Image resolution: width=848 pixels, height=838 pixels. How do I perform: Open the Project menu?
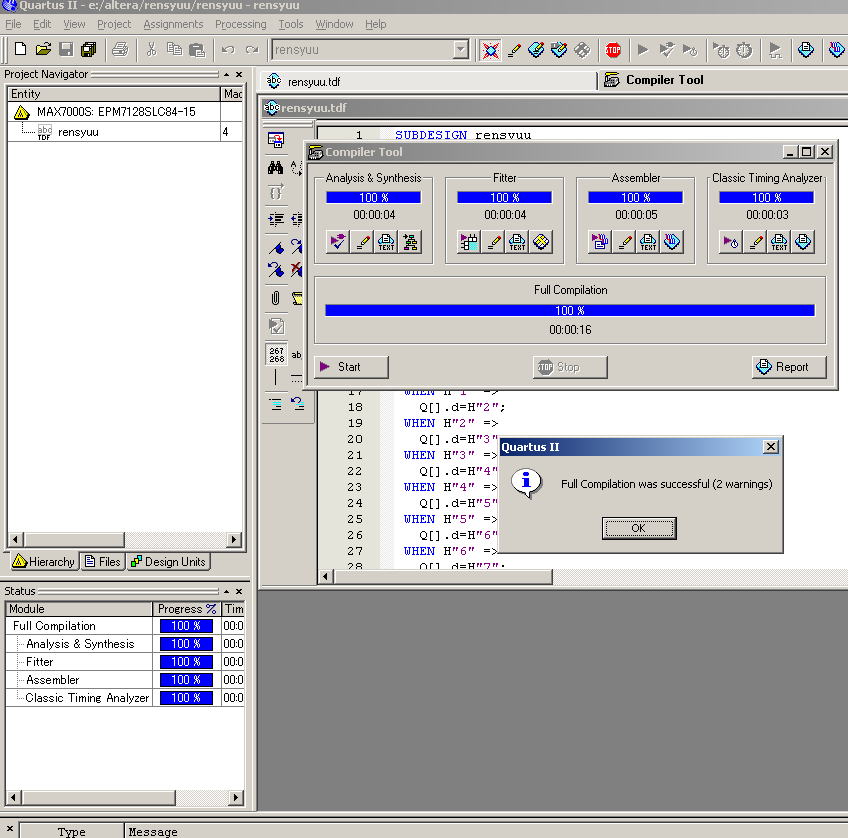click(114, 24)
